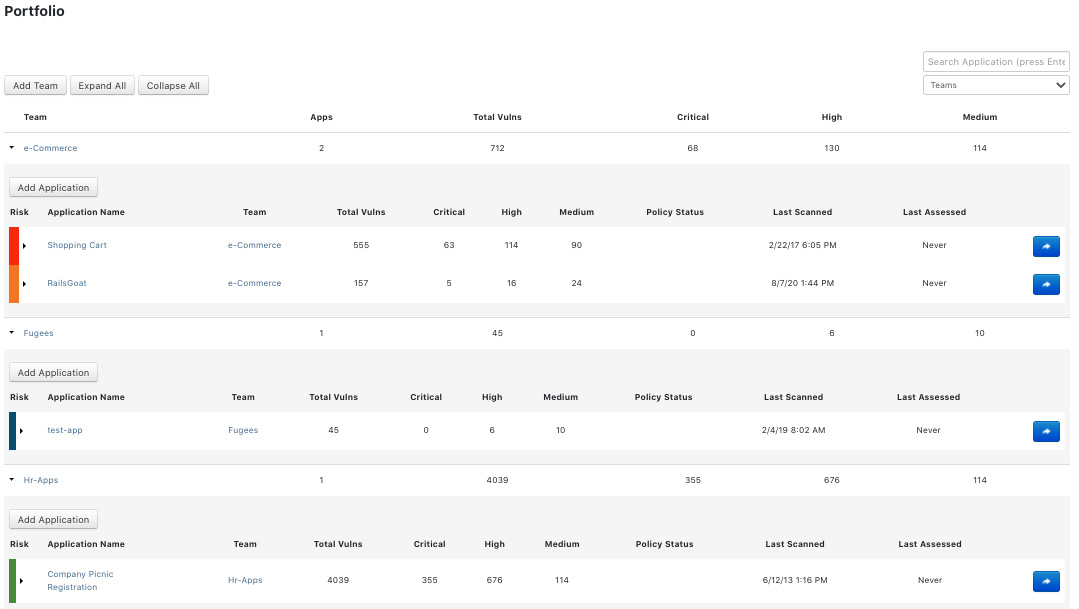Open the Teams filter dropdown
This screenshot has width=1079, height=609.
tap(996, 85)
